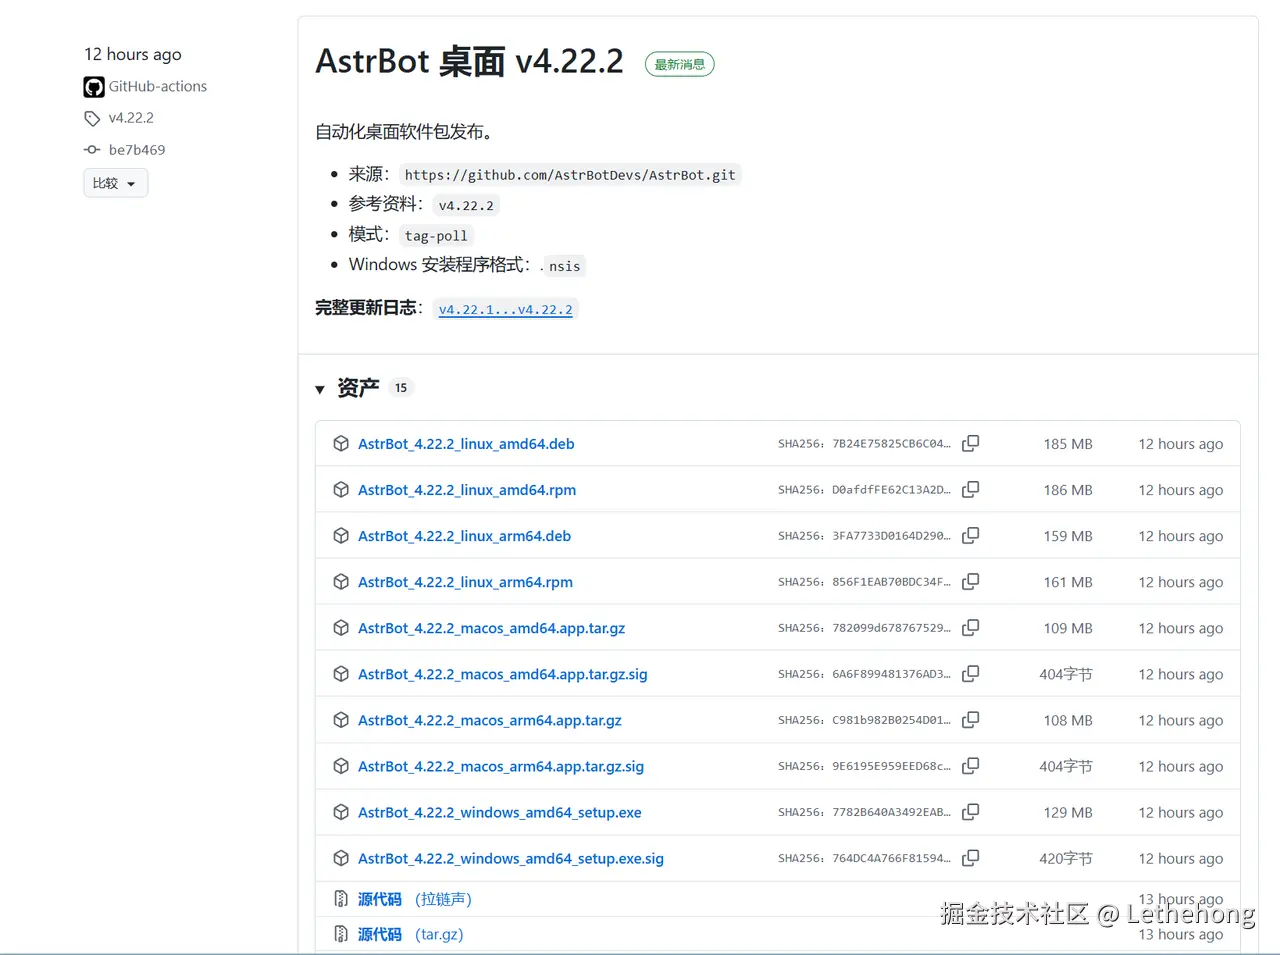
Task: Download AstrBot_4.22.2_macos_arm64.app.tar.gz.sig
Action: pos(501,765)
